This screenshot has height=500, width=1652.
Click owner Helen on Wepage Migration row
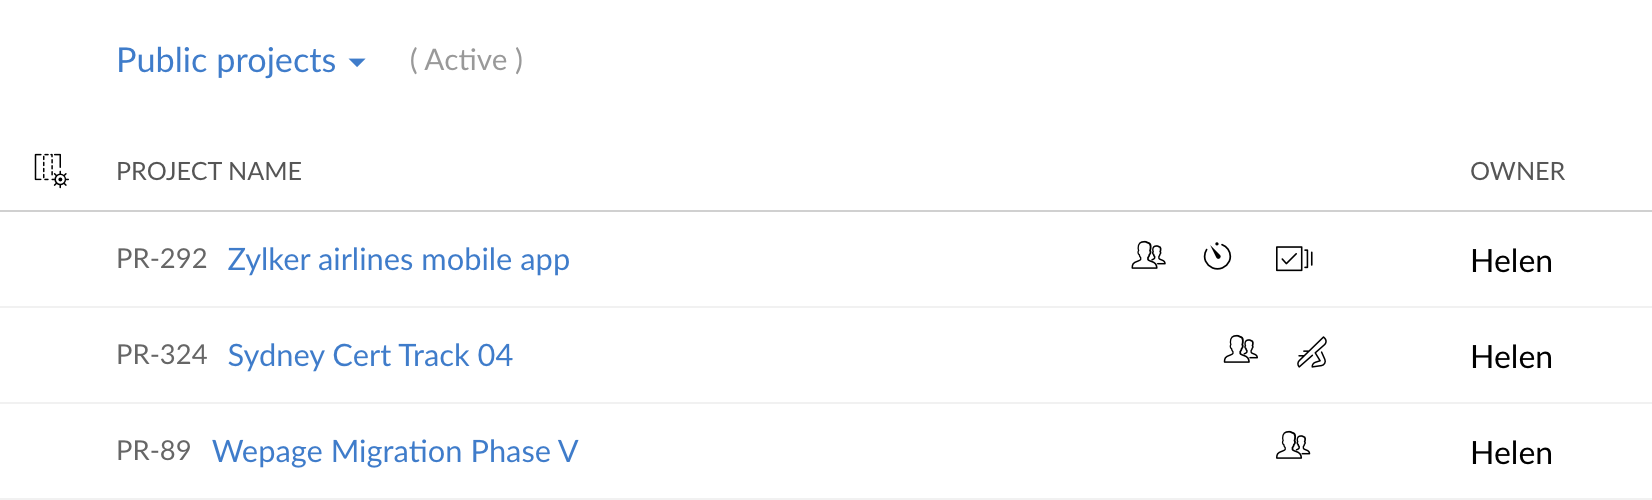pyautogui.click(x=1511, y=453)
